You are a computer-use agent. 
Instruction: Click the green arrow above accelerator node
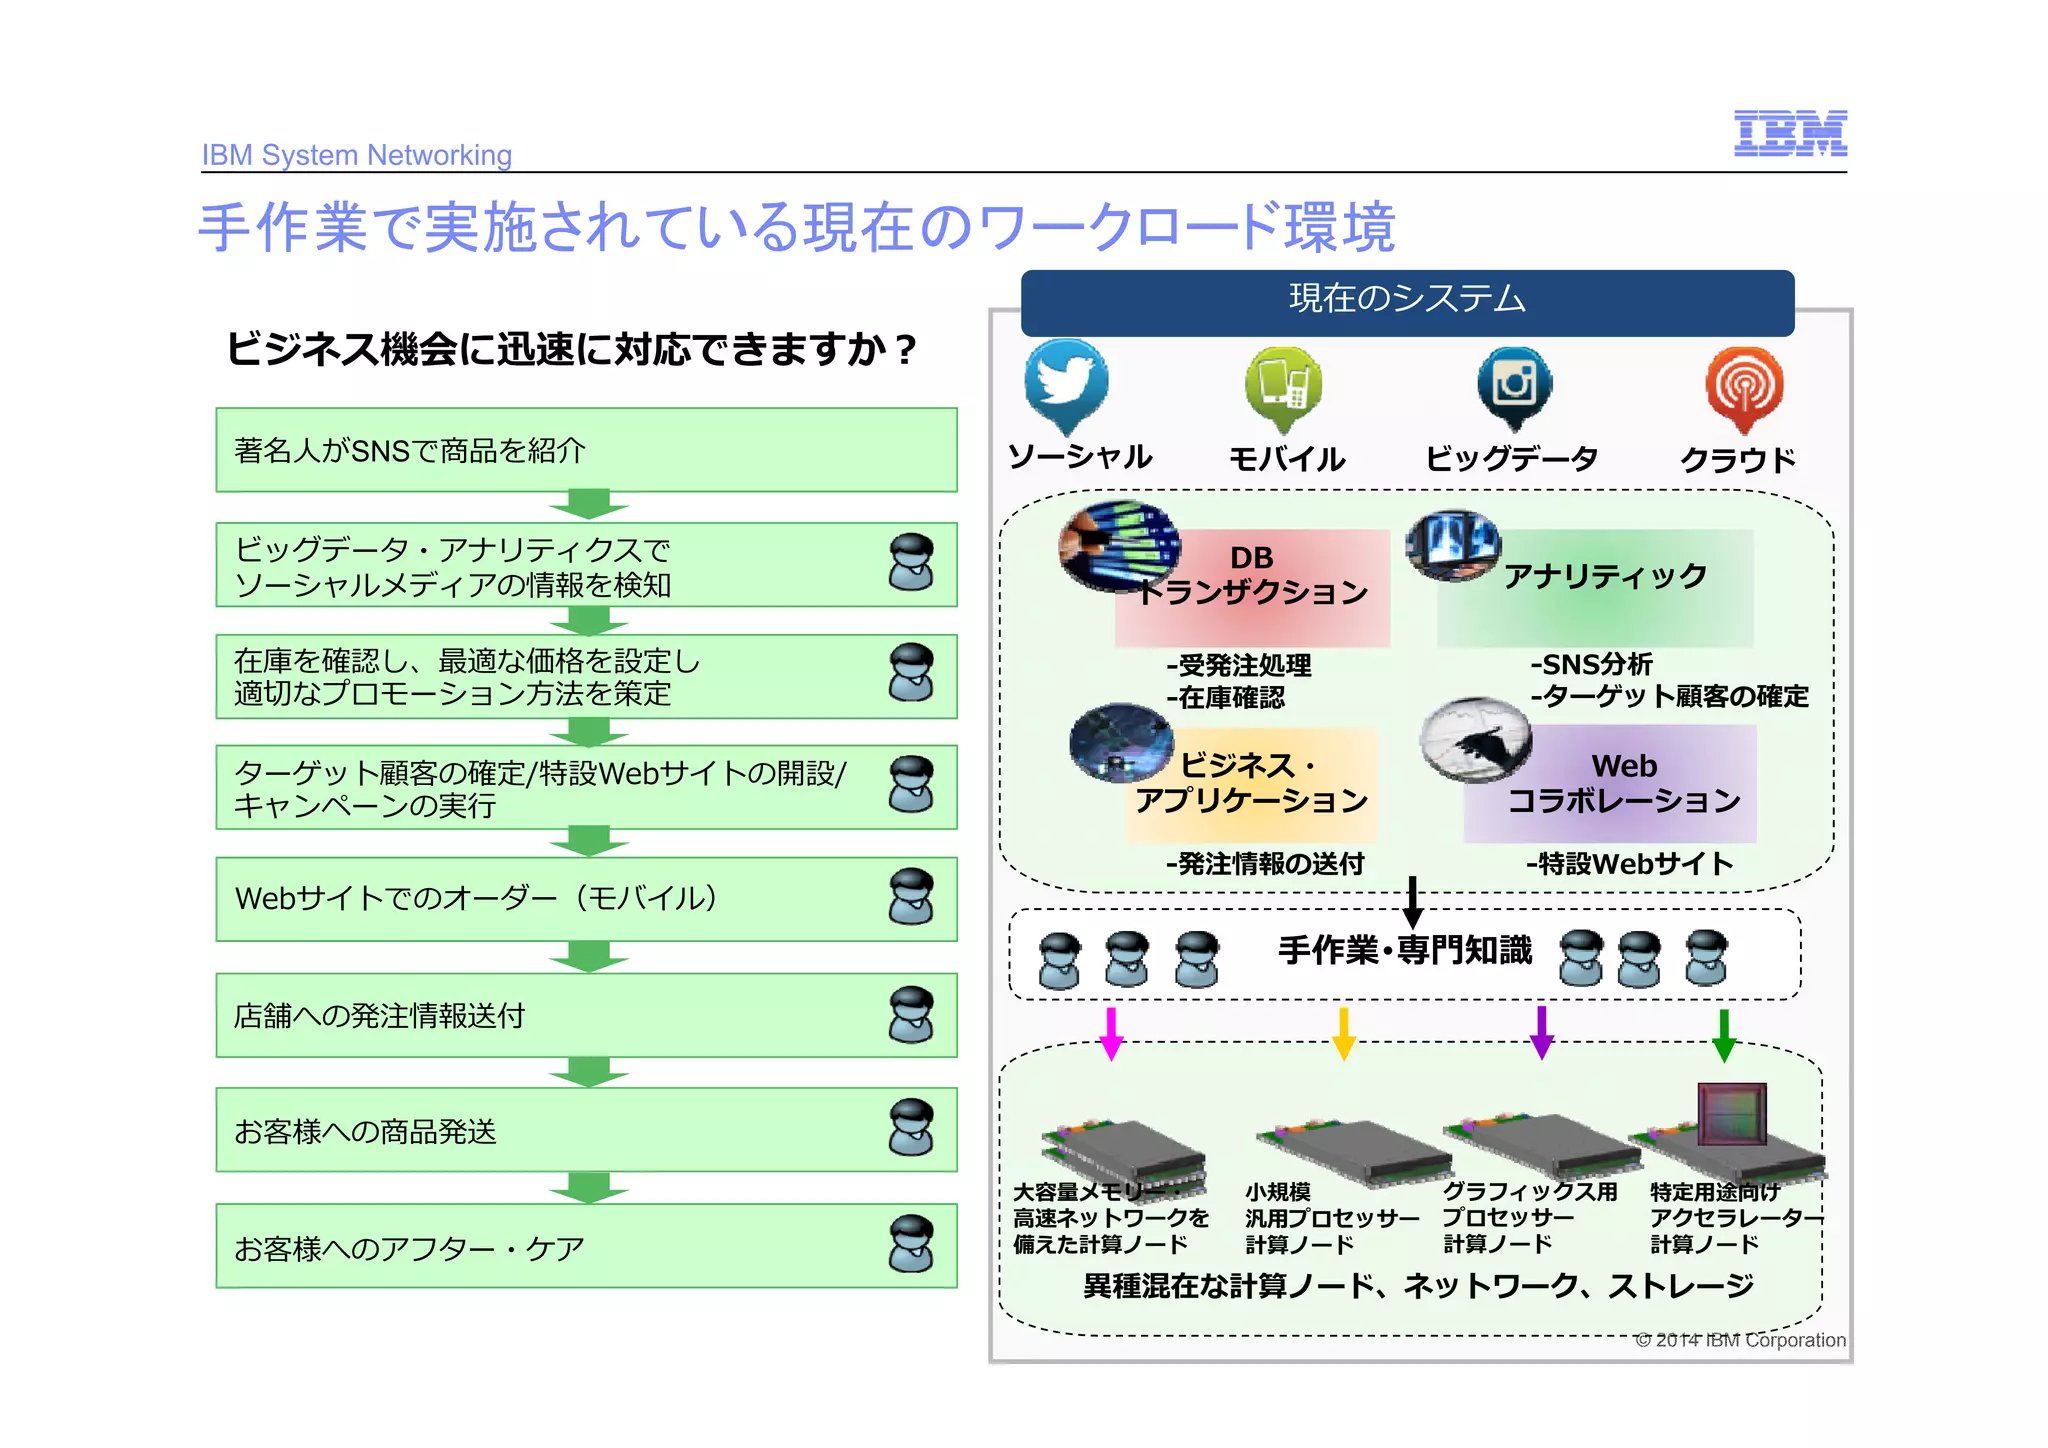click(1724, 1035)
